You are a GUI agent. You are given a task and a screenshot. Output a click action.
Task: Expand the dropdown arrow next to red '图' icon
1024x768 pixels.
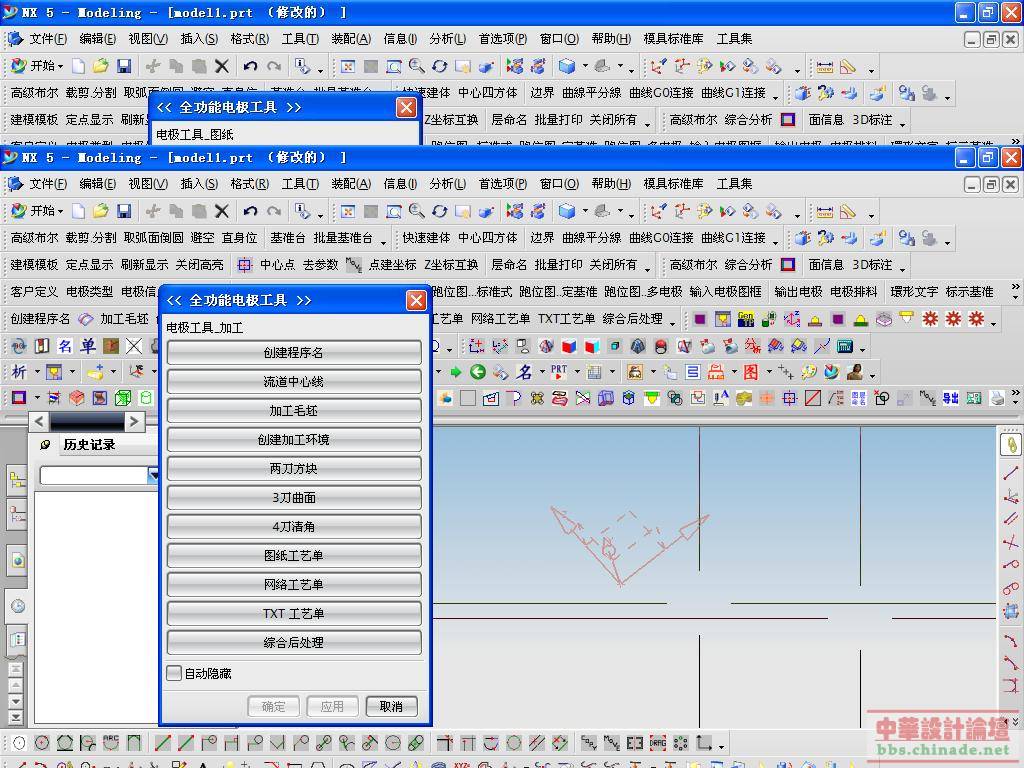(769, 372)
